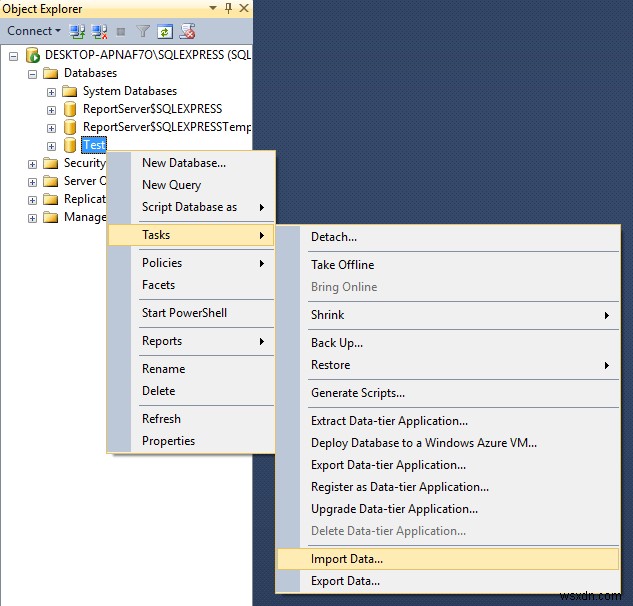
Task: Close the Object Explorer panel
Action: tap(244, 8)
